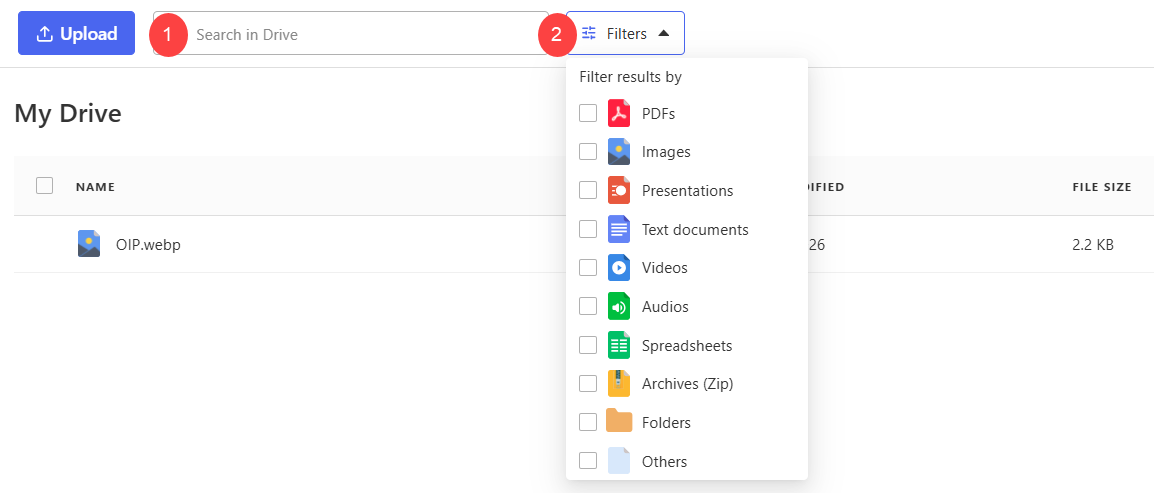Check the Text documents filter checkbox
Image resolution: width=1154 pixels, height=493 pixels.
587,230
